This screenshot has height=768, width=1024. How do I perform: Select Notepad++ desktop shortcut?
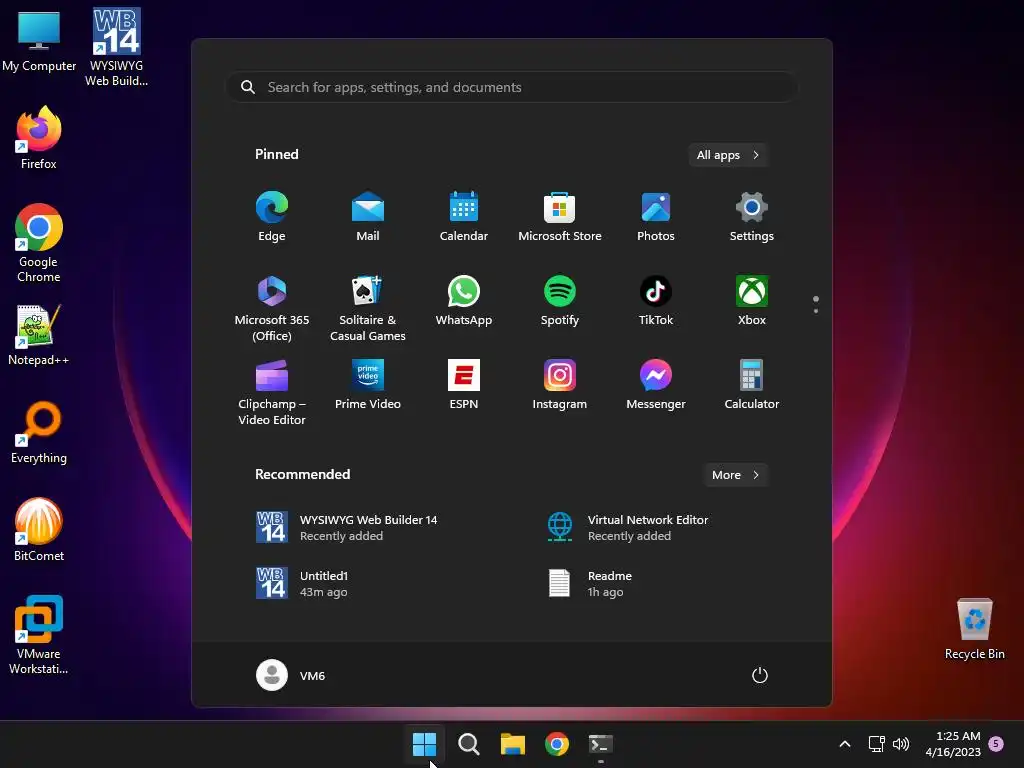pyautogui.click(x=39, y=335)
